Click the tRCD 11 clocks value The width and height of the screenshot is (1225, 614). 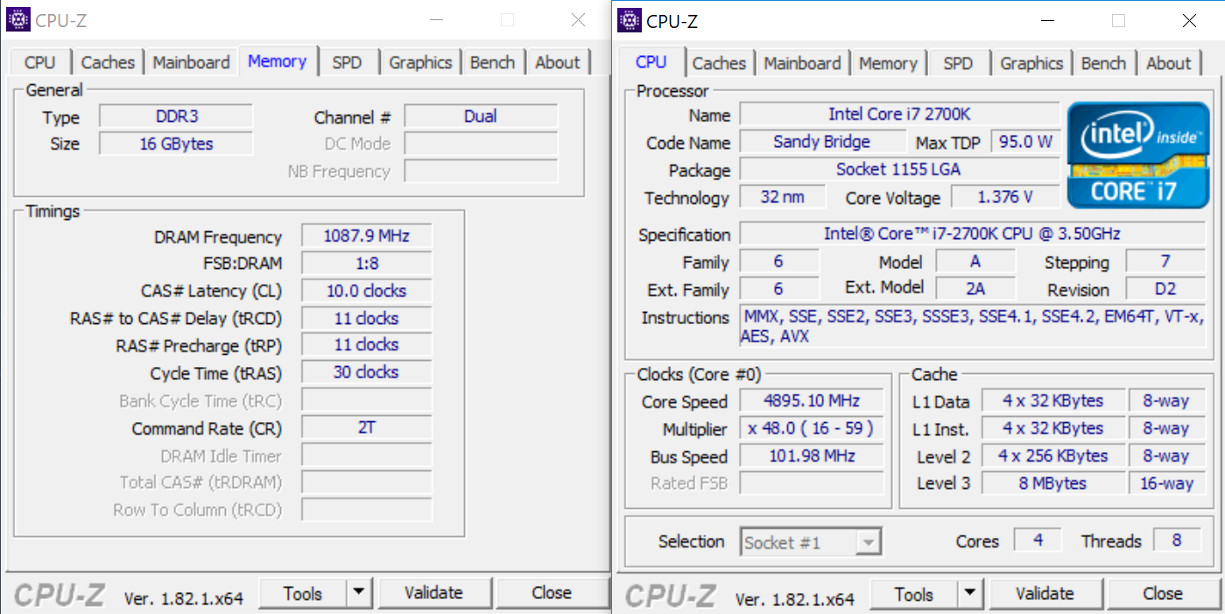[x=366, y=318]
